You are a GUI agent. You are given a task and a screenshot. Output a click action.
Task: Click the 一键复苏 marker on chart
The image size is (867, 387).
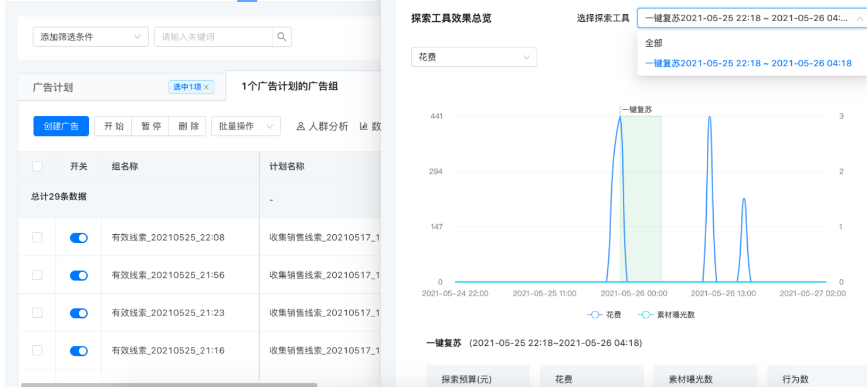[637, 109]
